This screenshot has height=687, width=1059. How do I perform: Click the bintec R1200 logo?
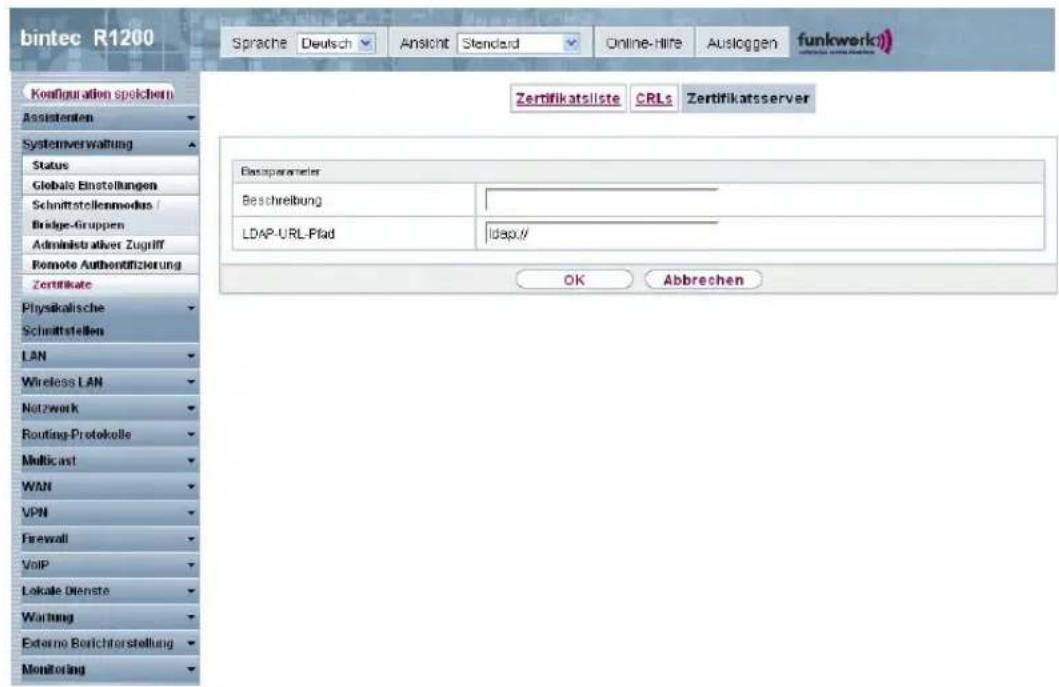(87, 38)
